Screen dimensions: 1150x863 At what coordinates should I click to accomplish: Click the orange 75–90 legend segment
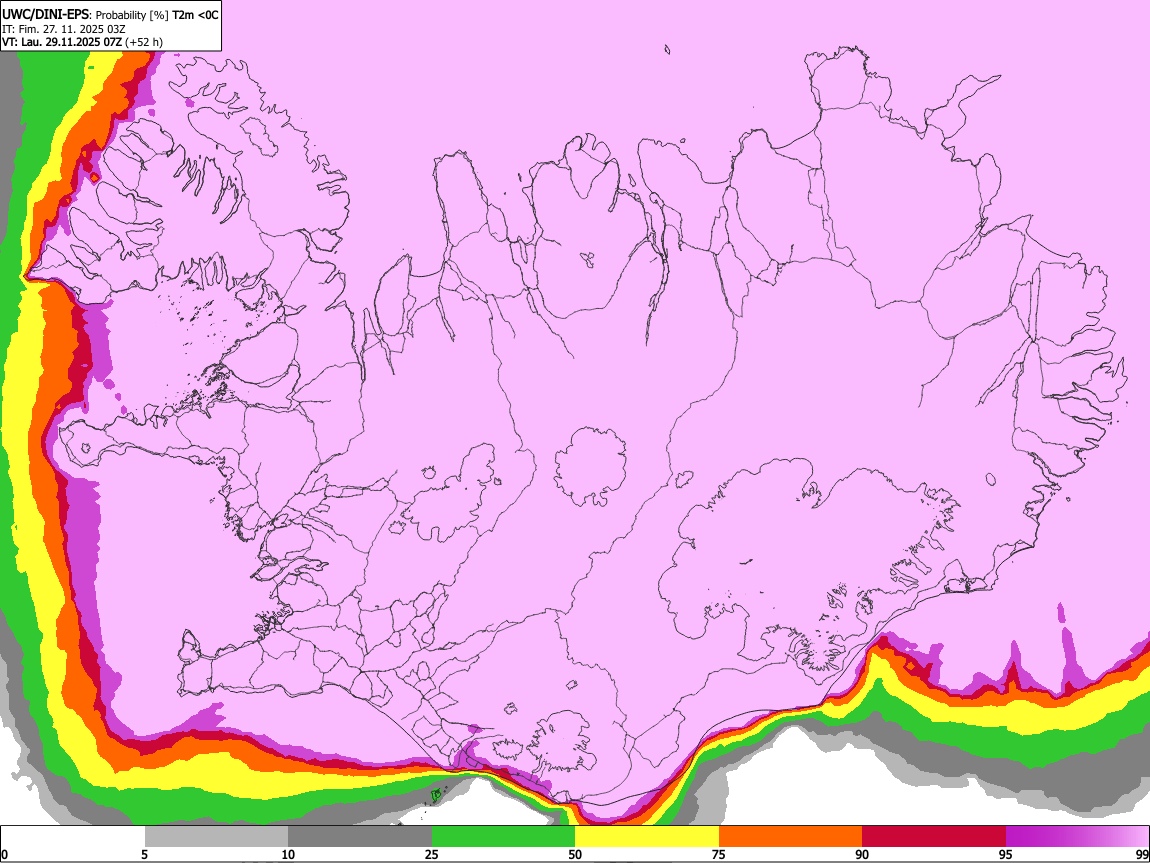(790, 836)
